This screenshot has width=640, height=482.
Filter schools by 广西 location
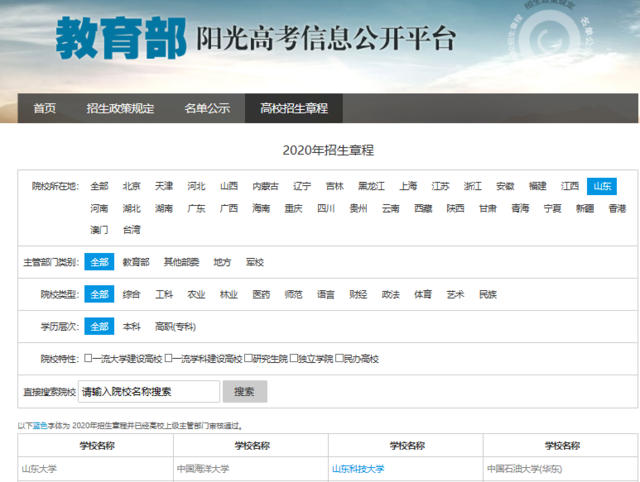229,208
